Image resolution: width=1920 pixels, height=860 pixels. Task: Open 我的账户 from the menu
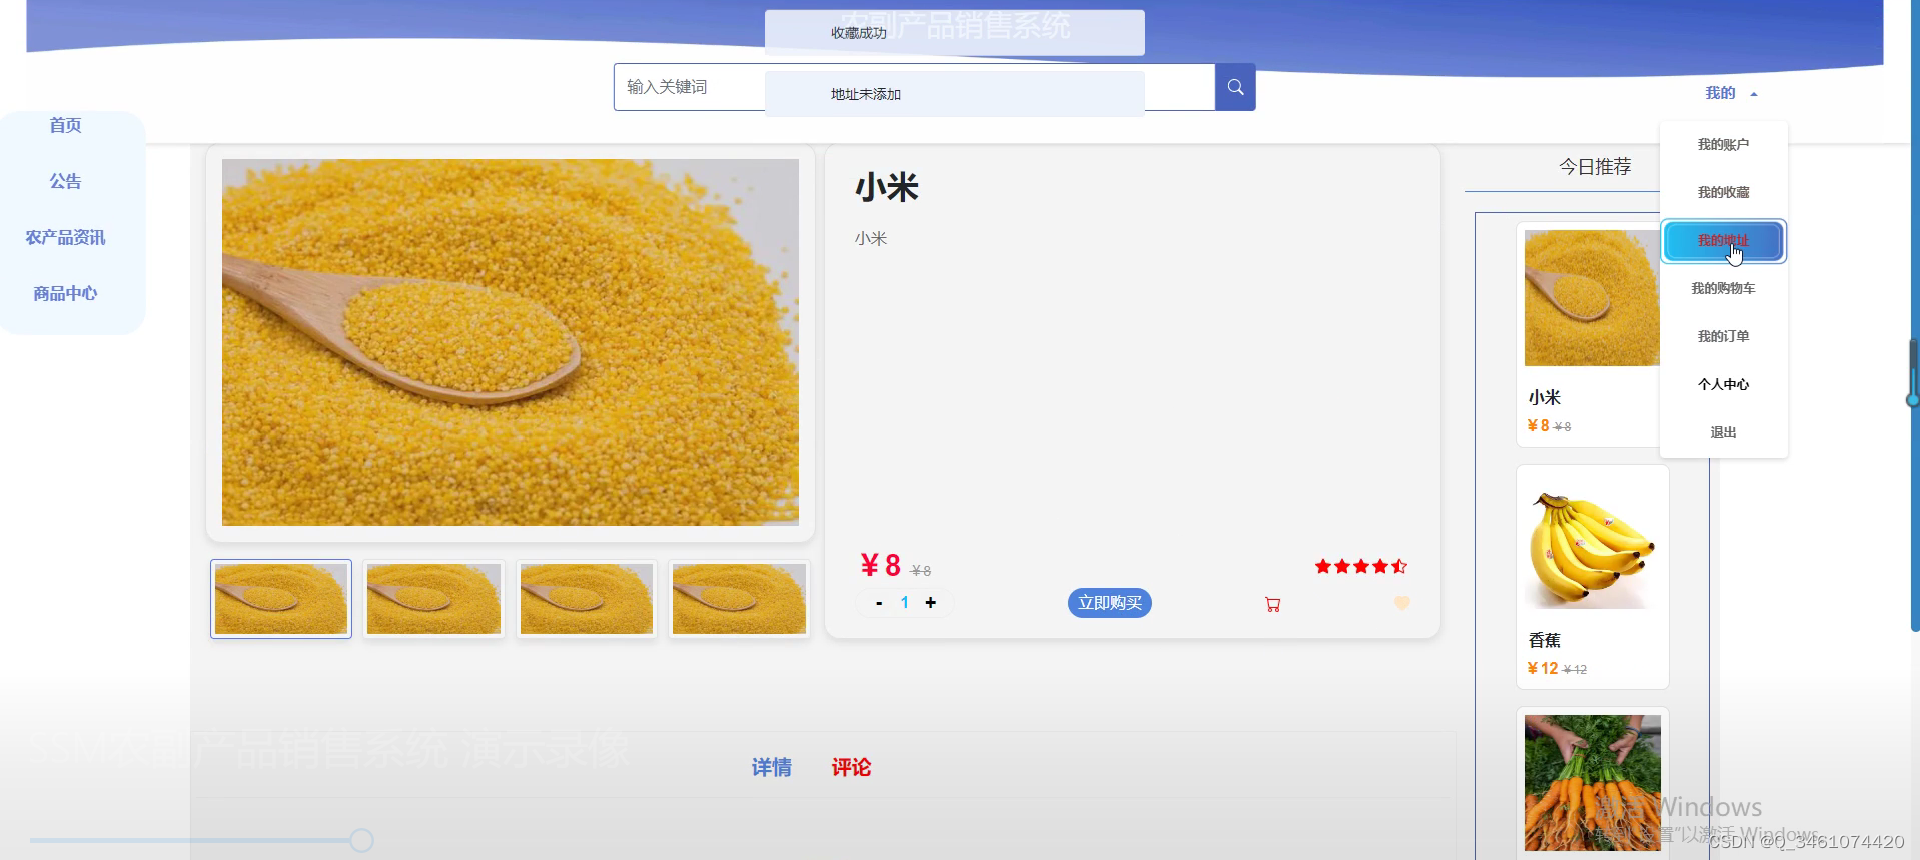pos(1723,144)
